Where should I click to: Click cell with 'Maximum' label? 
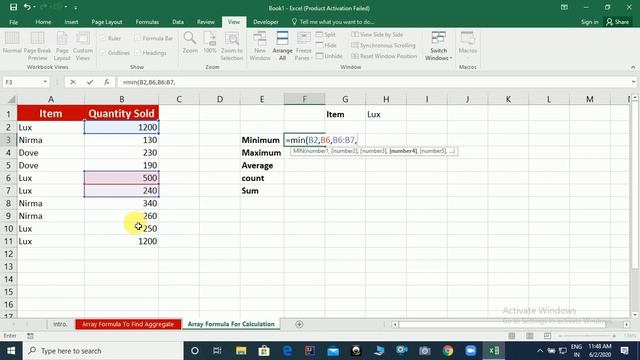262,153
